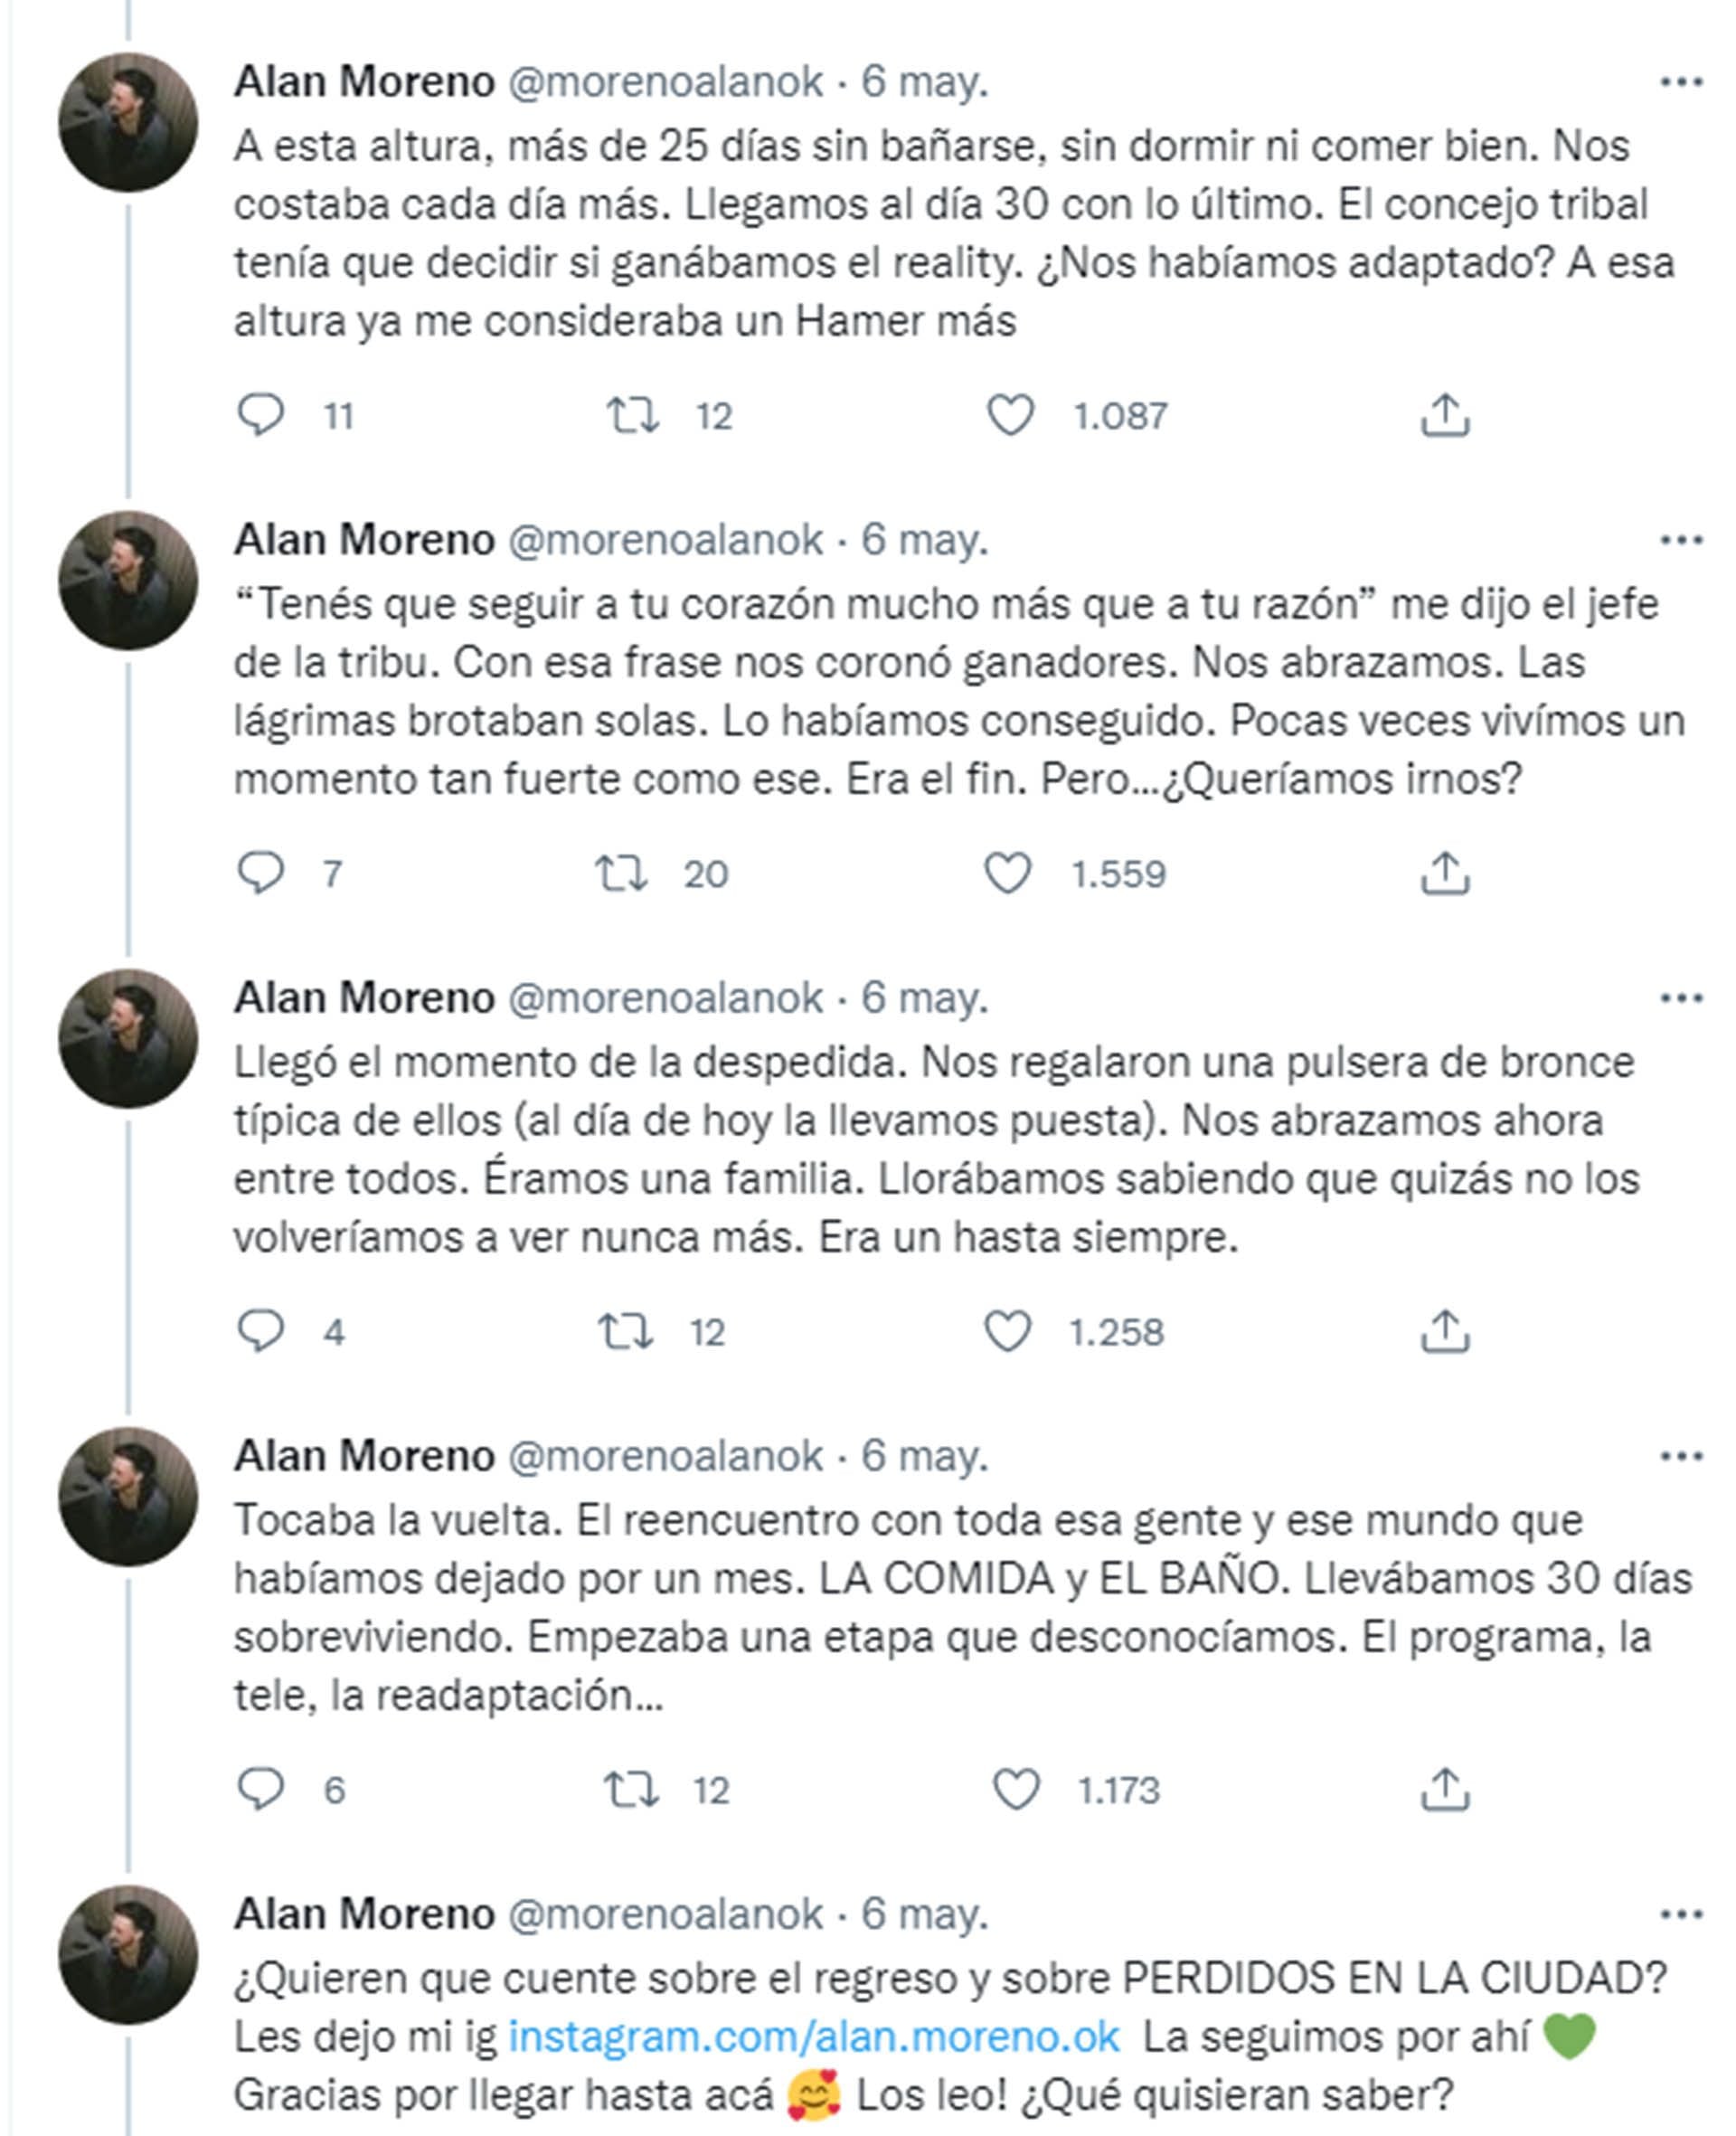The width and height of the screenshot is (1736, 2136).
Task: Open the overflow menu on the 'Tocaba la vuelta' tweet
Action: [1680, 1457]
